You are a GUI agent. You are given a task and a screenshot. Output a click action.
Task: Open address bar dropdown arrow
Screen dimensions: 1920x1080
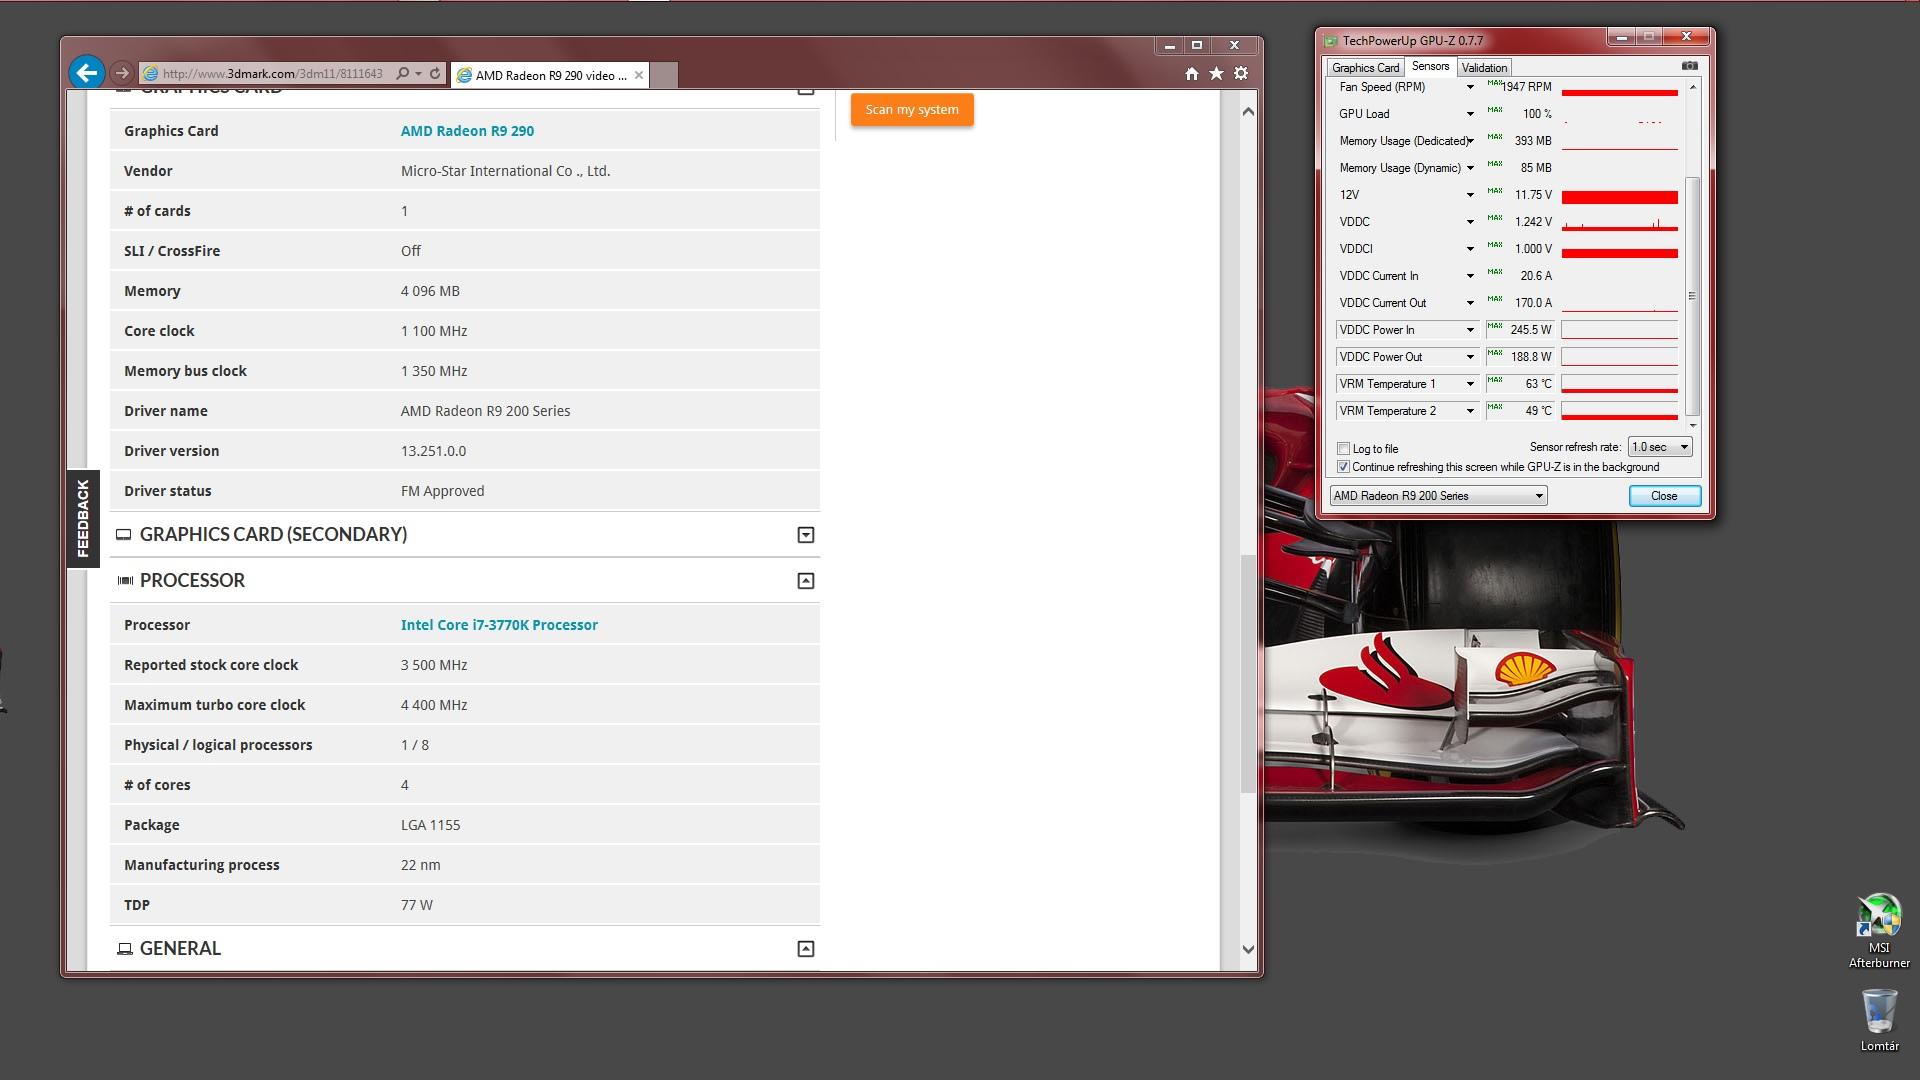coord(418,74)
